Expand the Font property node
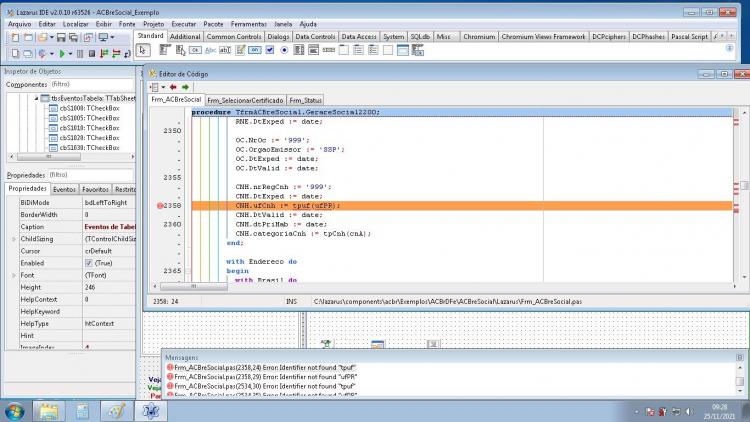750x422 pixels. point(14,276)
